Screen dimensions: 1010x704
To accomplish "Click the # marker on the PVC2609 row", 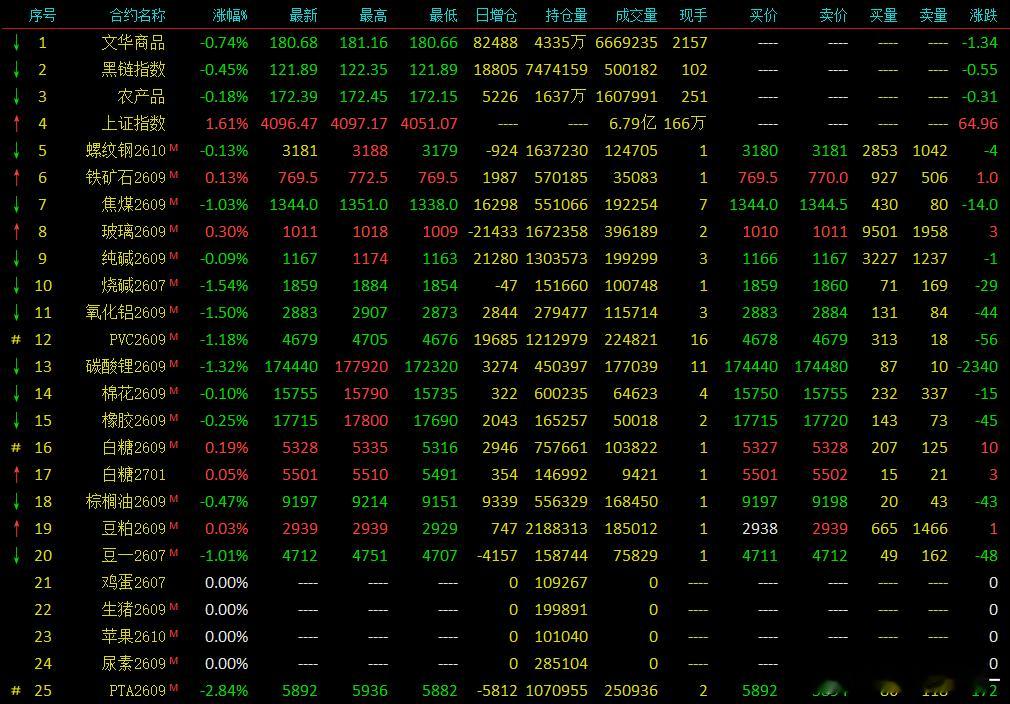I will (16, 339).
